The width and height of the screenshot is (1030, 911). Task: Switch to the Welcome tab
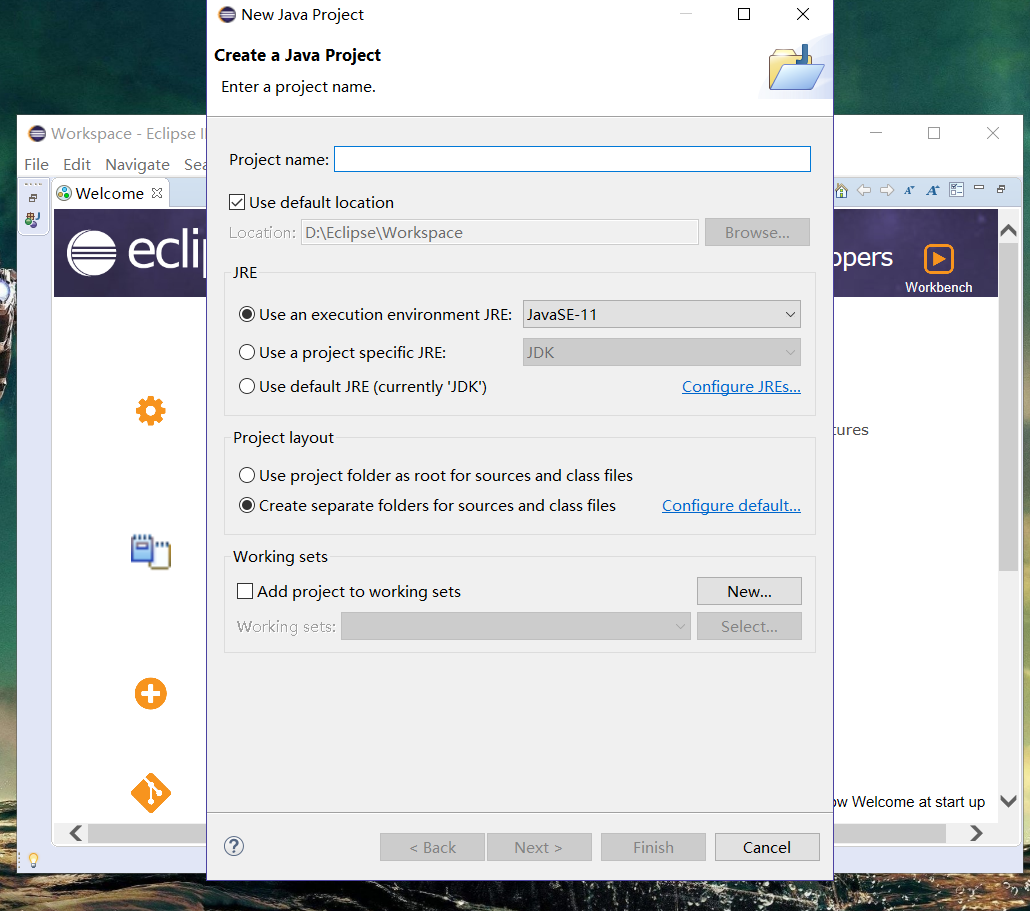click(109, 193)
